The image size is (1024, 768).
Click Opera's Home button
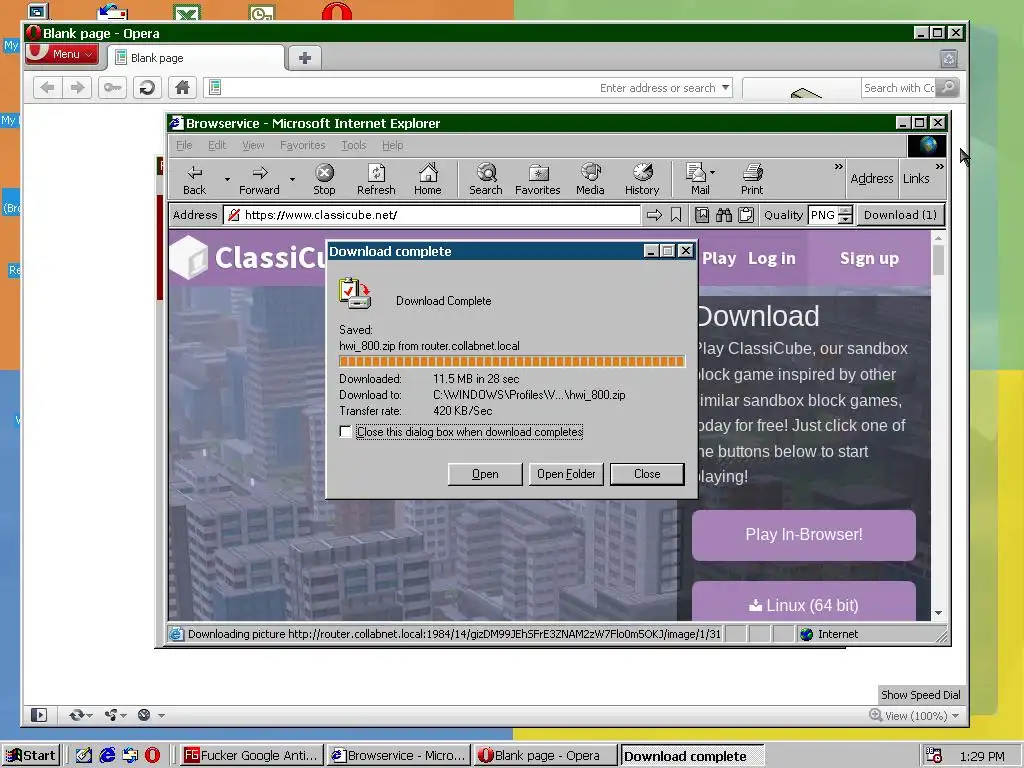[x=182, y=88]
